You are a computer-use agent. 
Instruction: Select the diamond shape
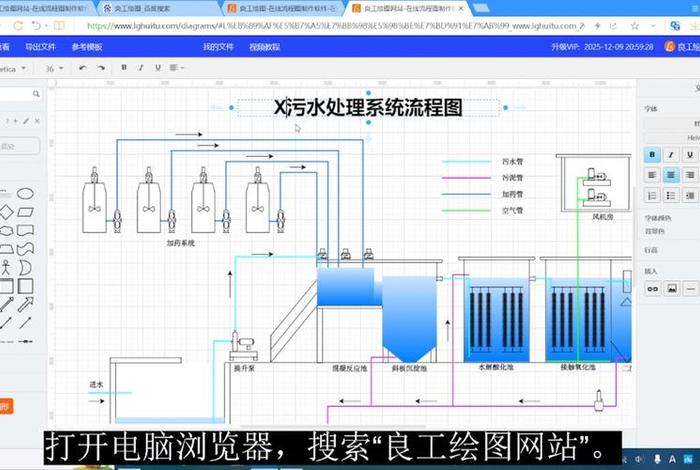coord(5,212)
